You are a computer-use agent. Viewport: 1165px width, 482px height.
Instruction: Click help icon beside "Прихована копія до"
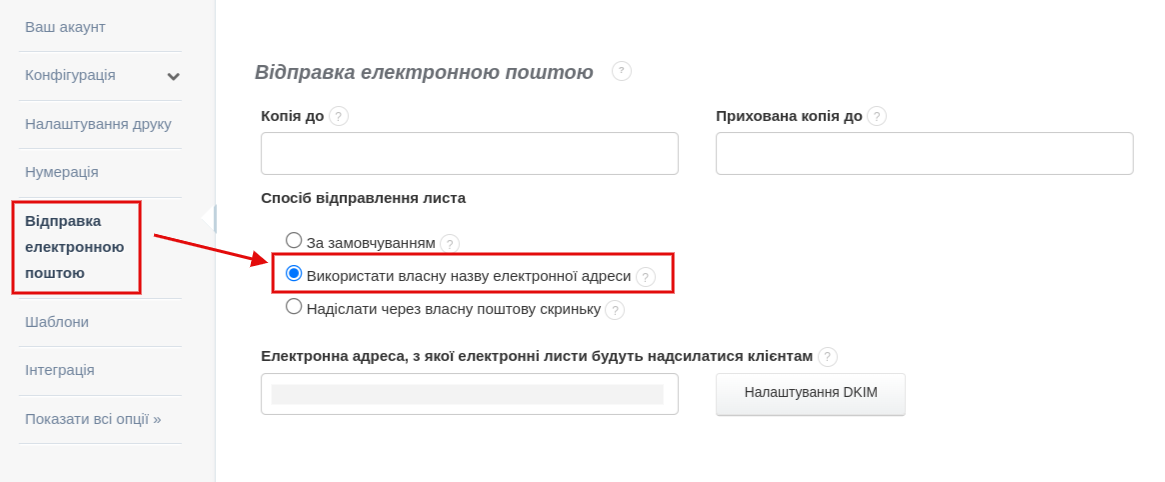point(877,116)
